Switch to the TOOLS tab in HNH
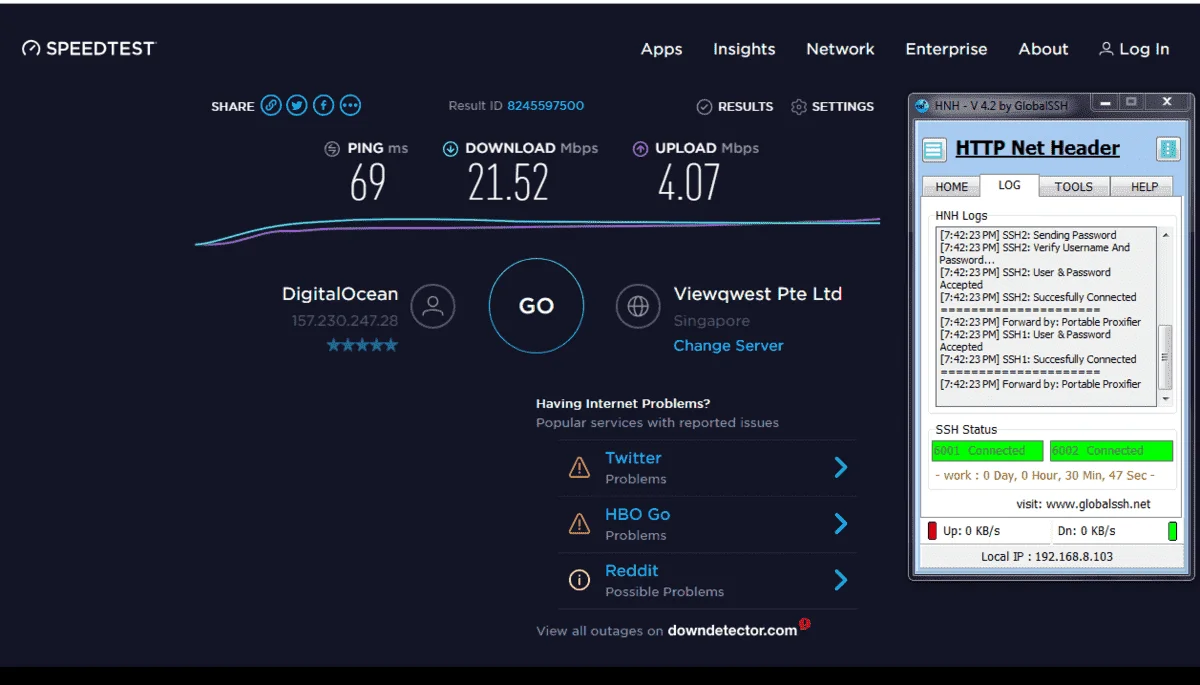The width and height of the screenshot is (1200, 685). tap(1074, 187)
